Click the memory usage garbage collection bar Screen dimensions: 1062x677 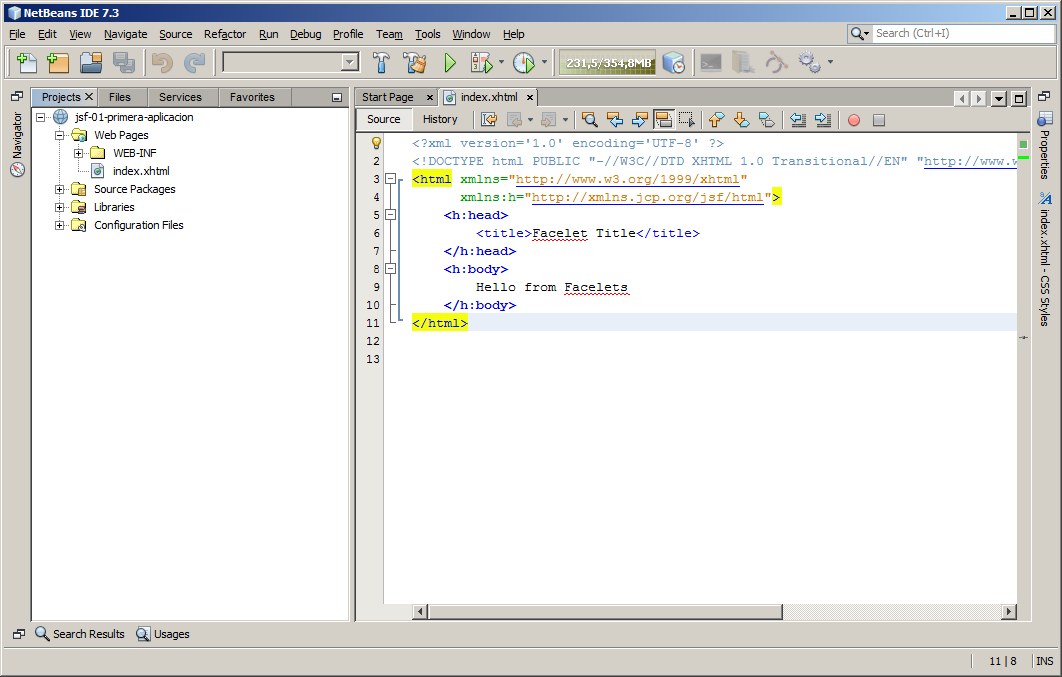(608, 63)
